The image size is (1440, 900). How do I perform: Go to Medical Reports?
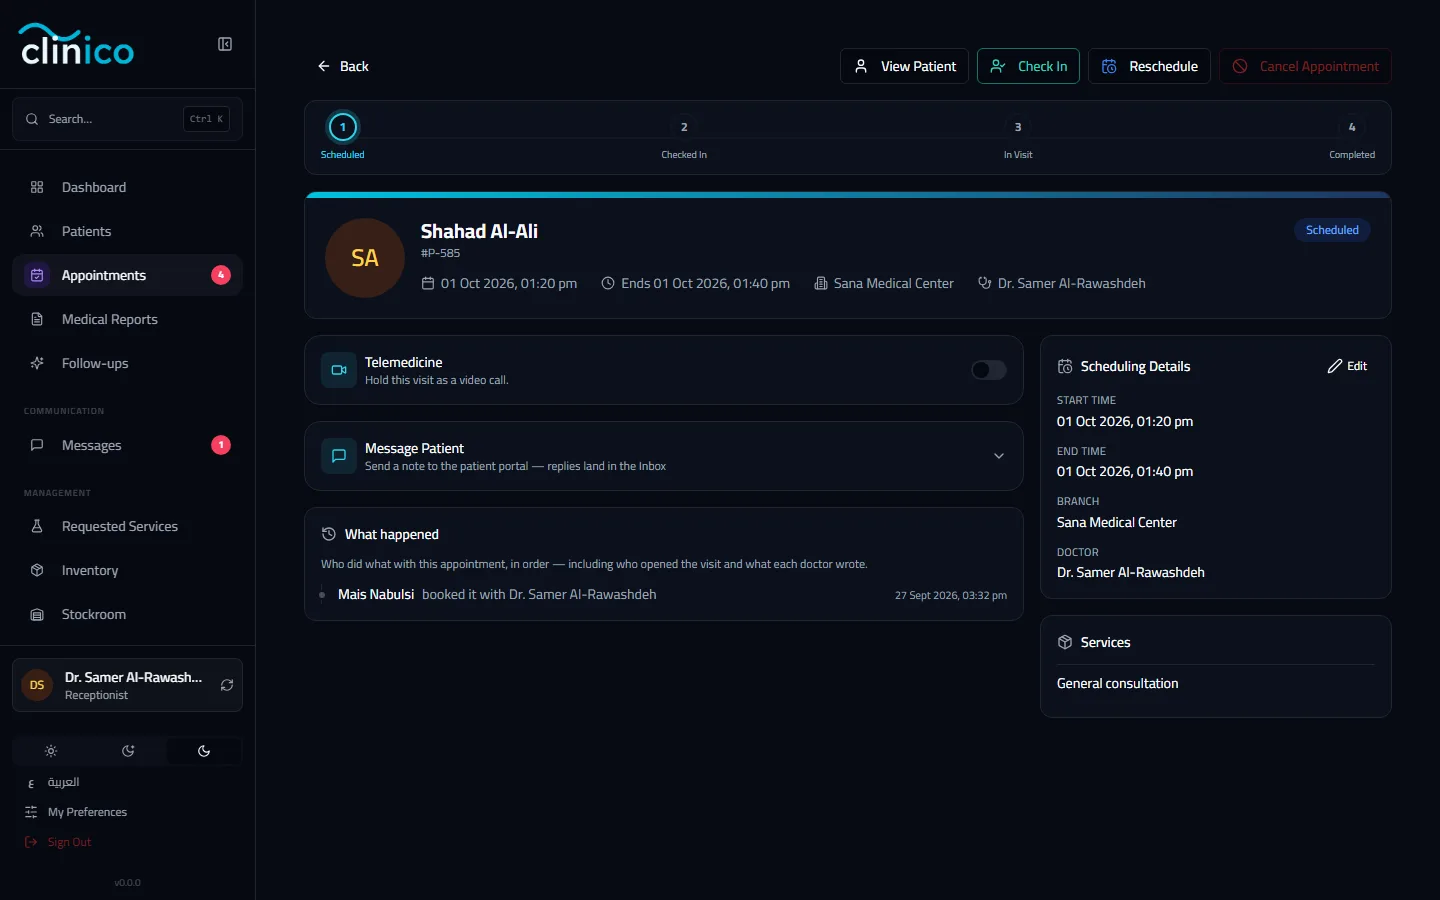pyautogui.click(x=127, y=319)
